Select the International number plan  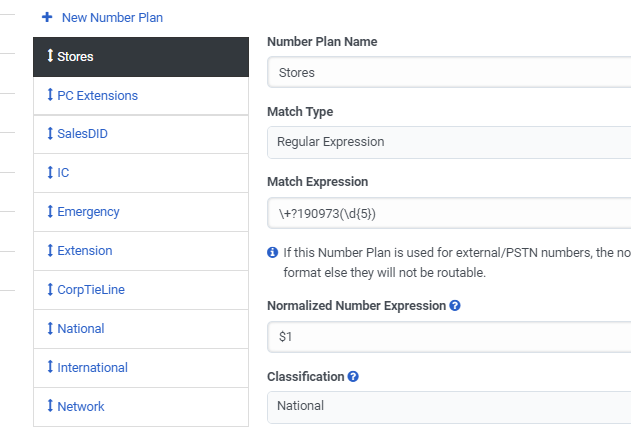point(93,368)
